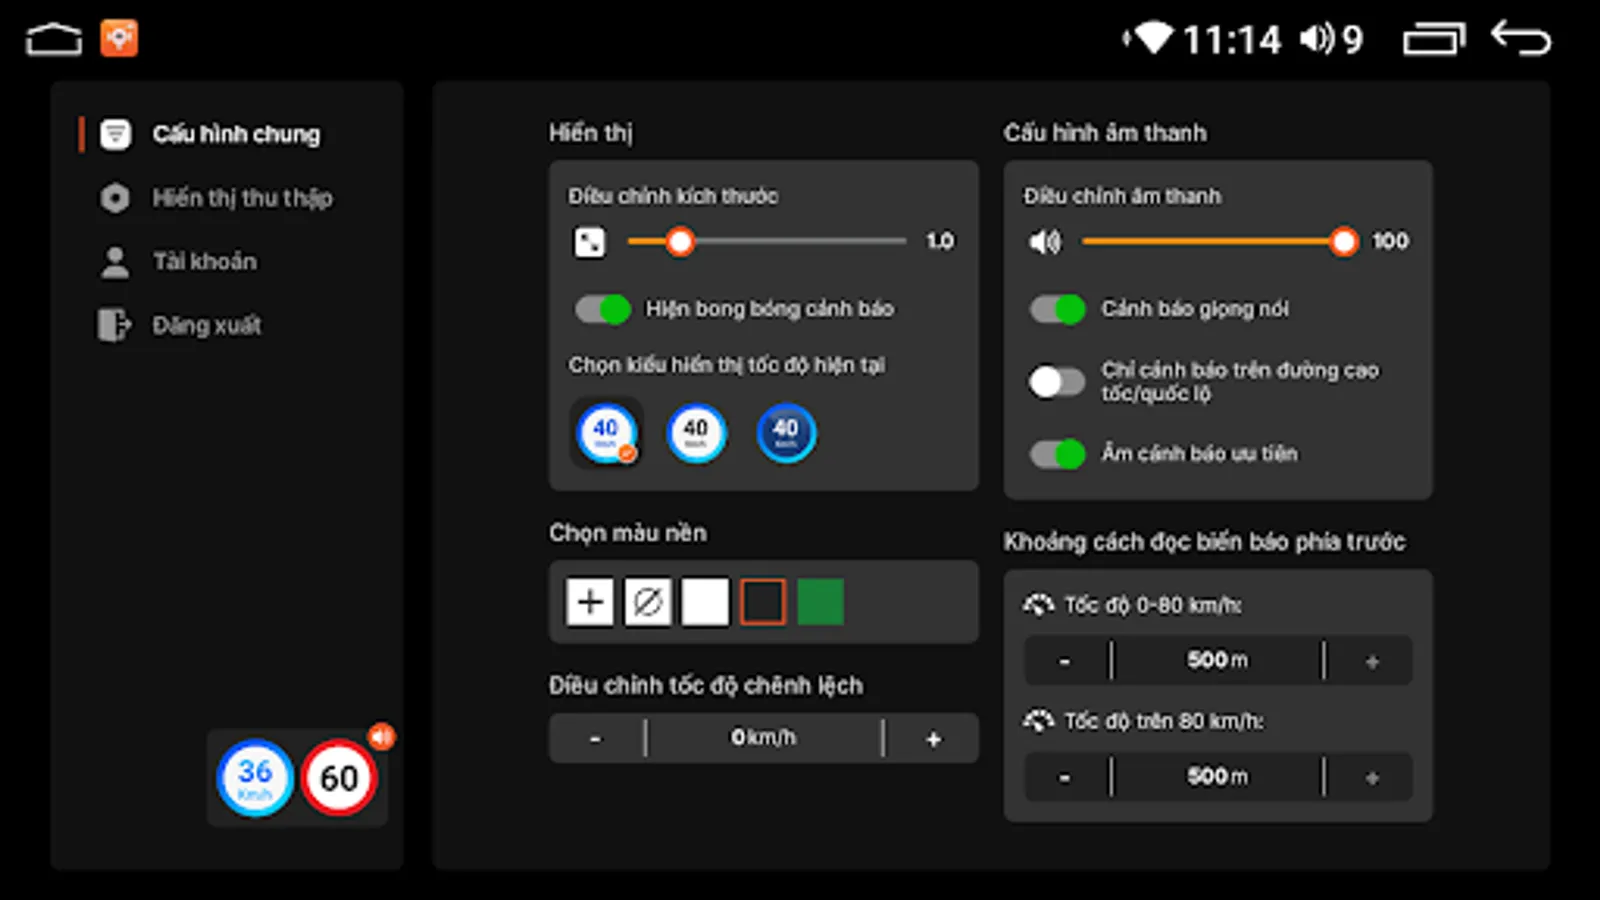Select the first speed display style icon
Screen dimensions: 1600x900
(607, 431)
